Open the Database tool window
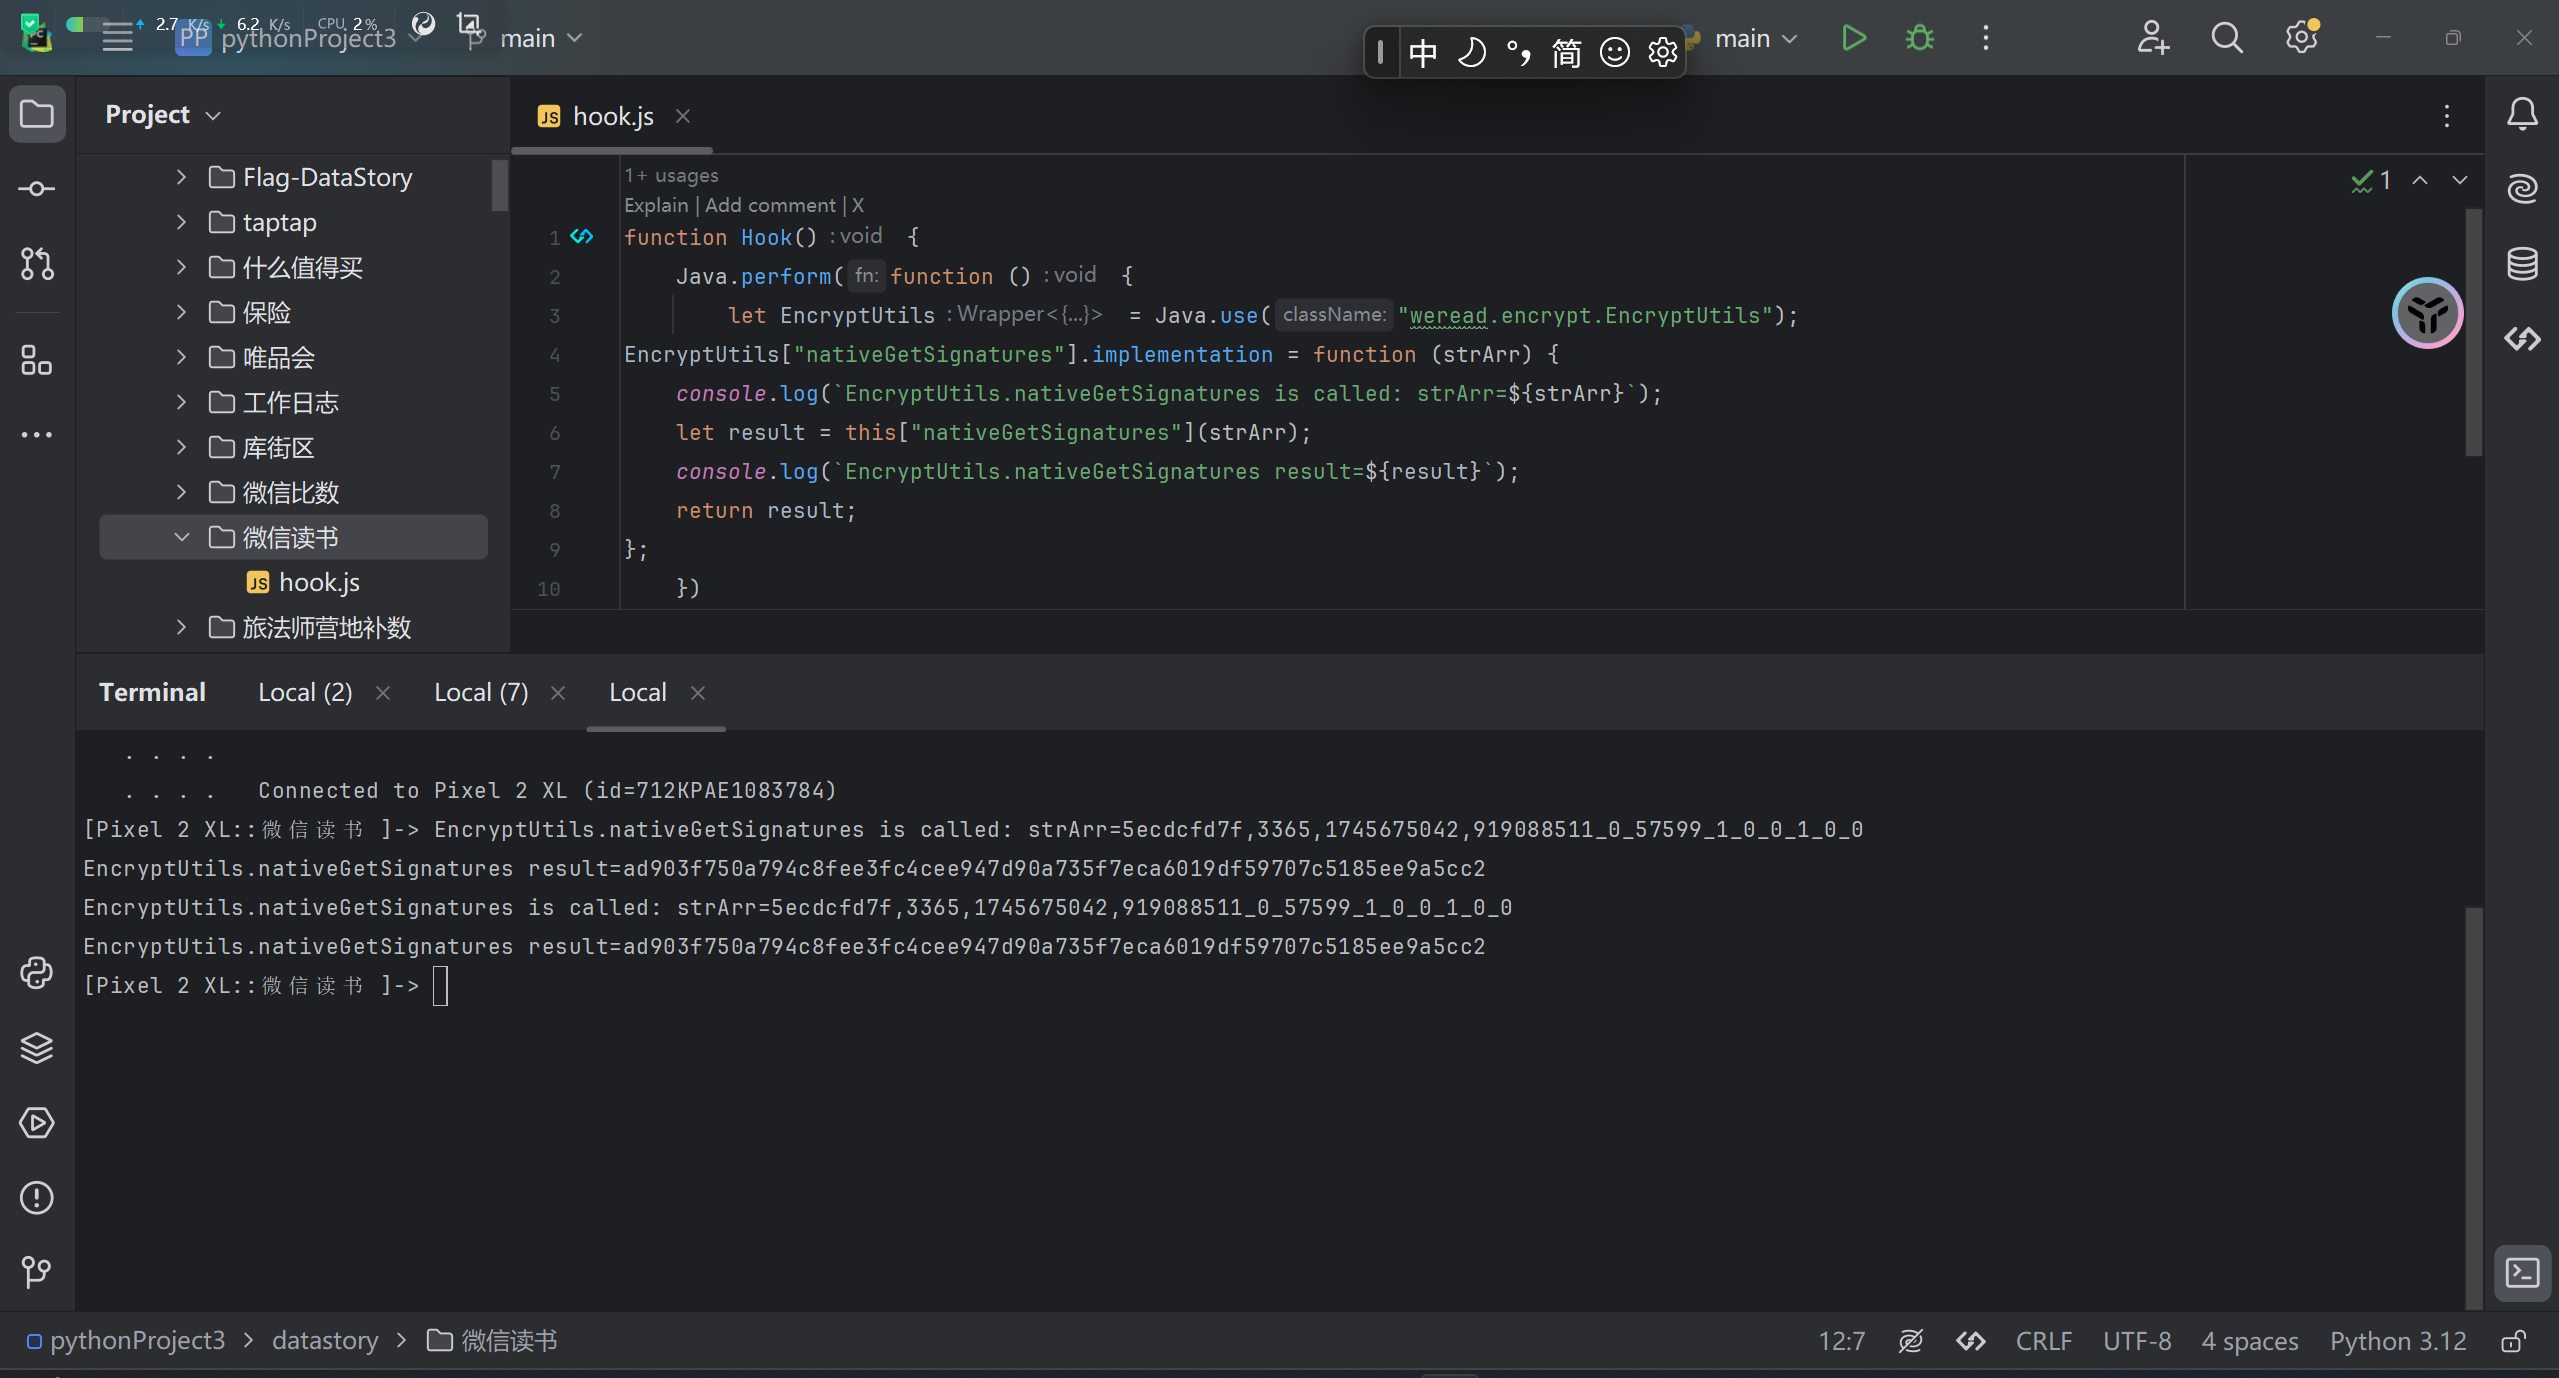 (x=2522, y=264)
